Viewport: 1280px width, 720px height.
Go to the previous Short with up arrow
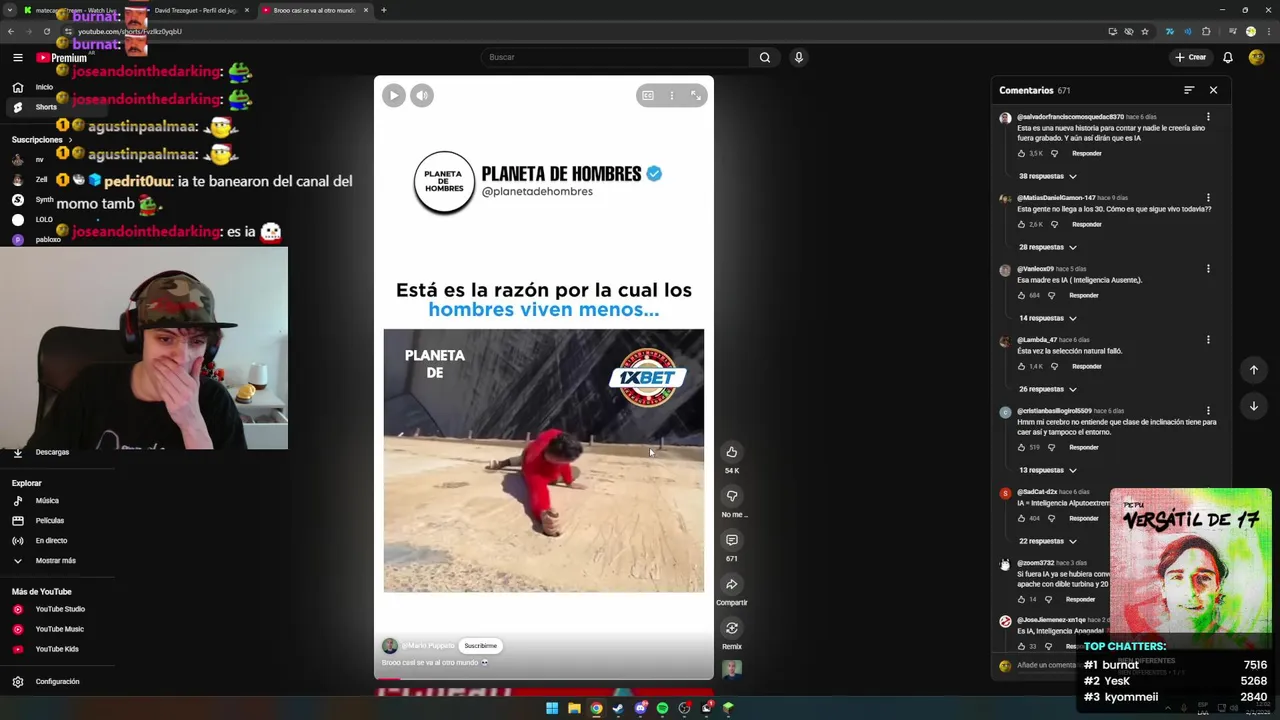1253,370
